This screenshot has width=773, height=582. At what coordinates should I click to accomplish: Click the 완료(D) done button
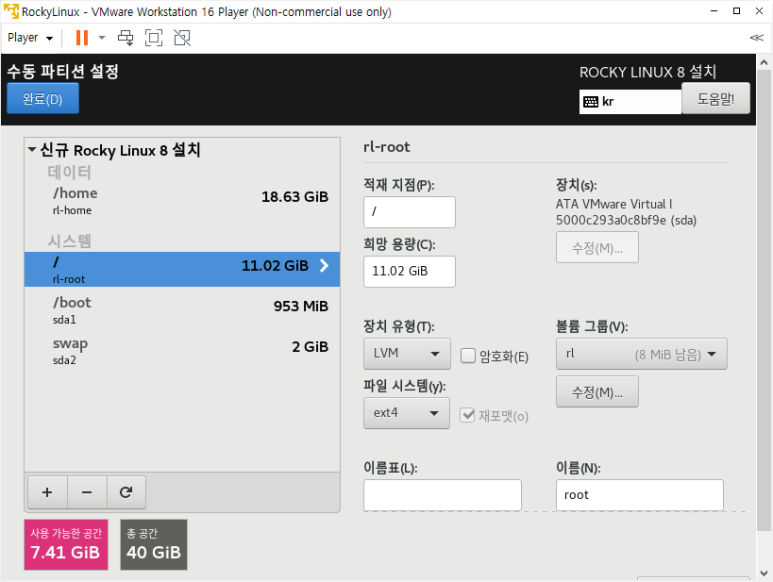click(x=43, y=99)
